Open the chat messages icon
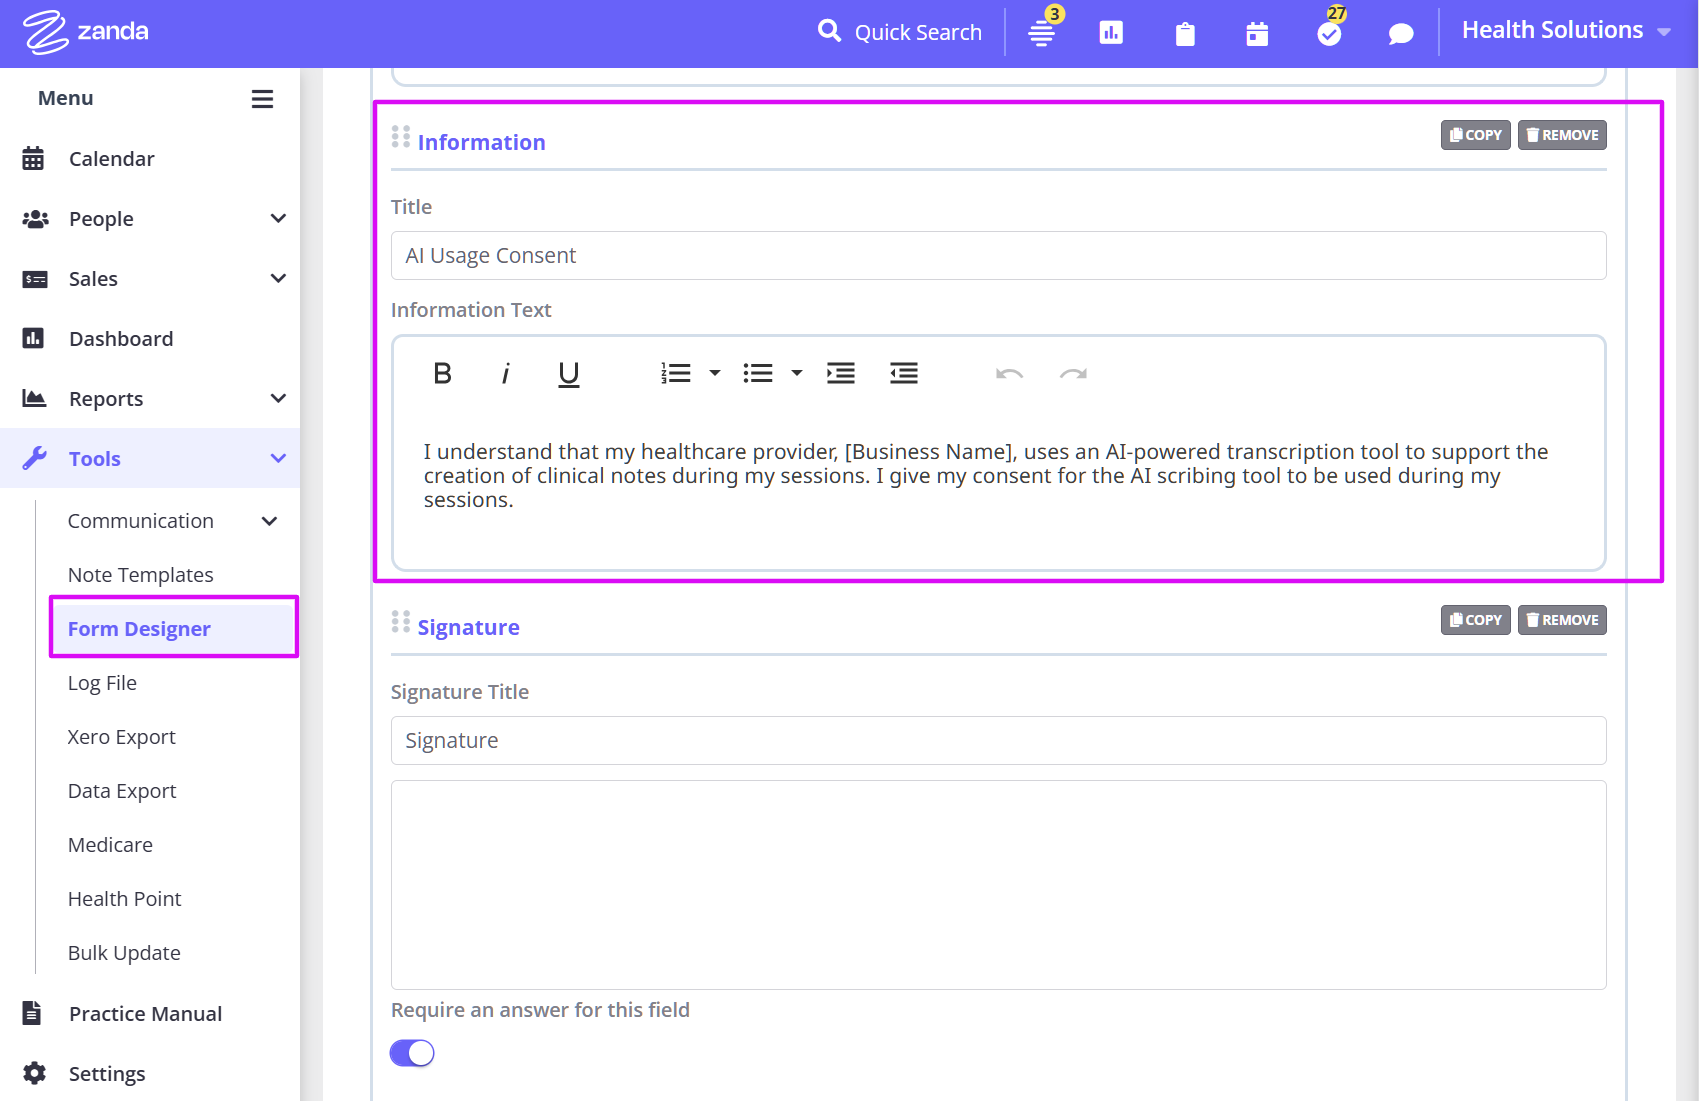 (1401, 34)
